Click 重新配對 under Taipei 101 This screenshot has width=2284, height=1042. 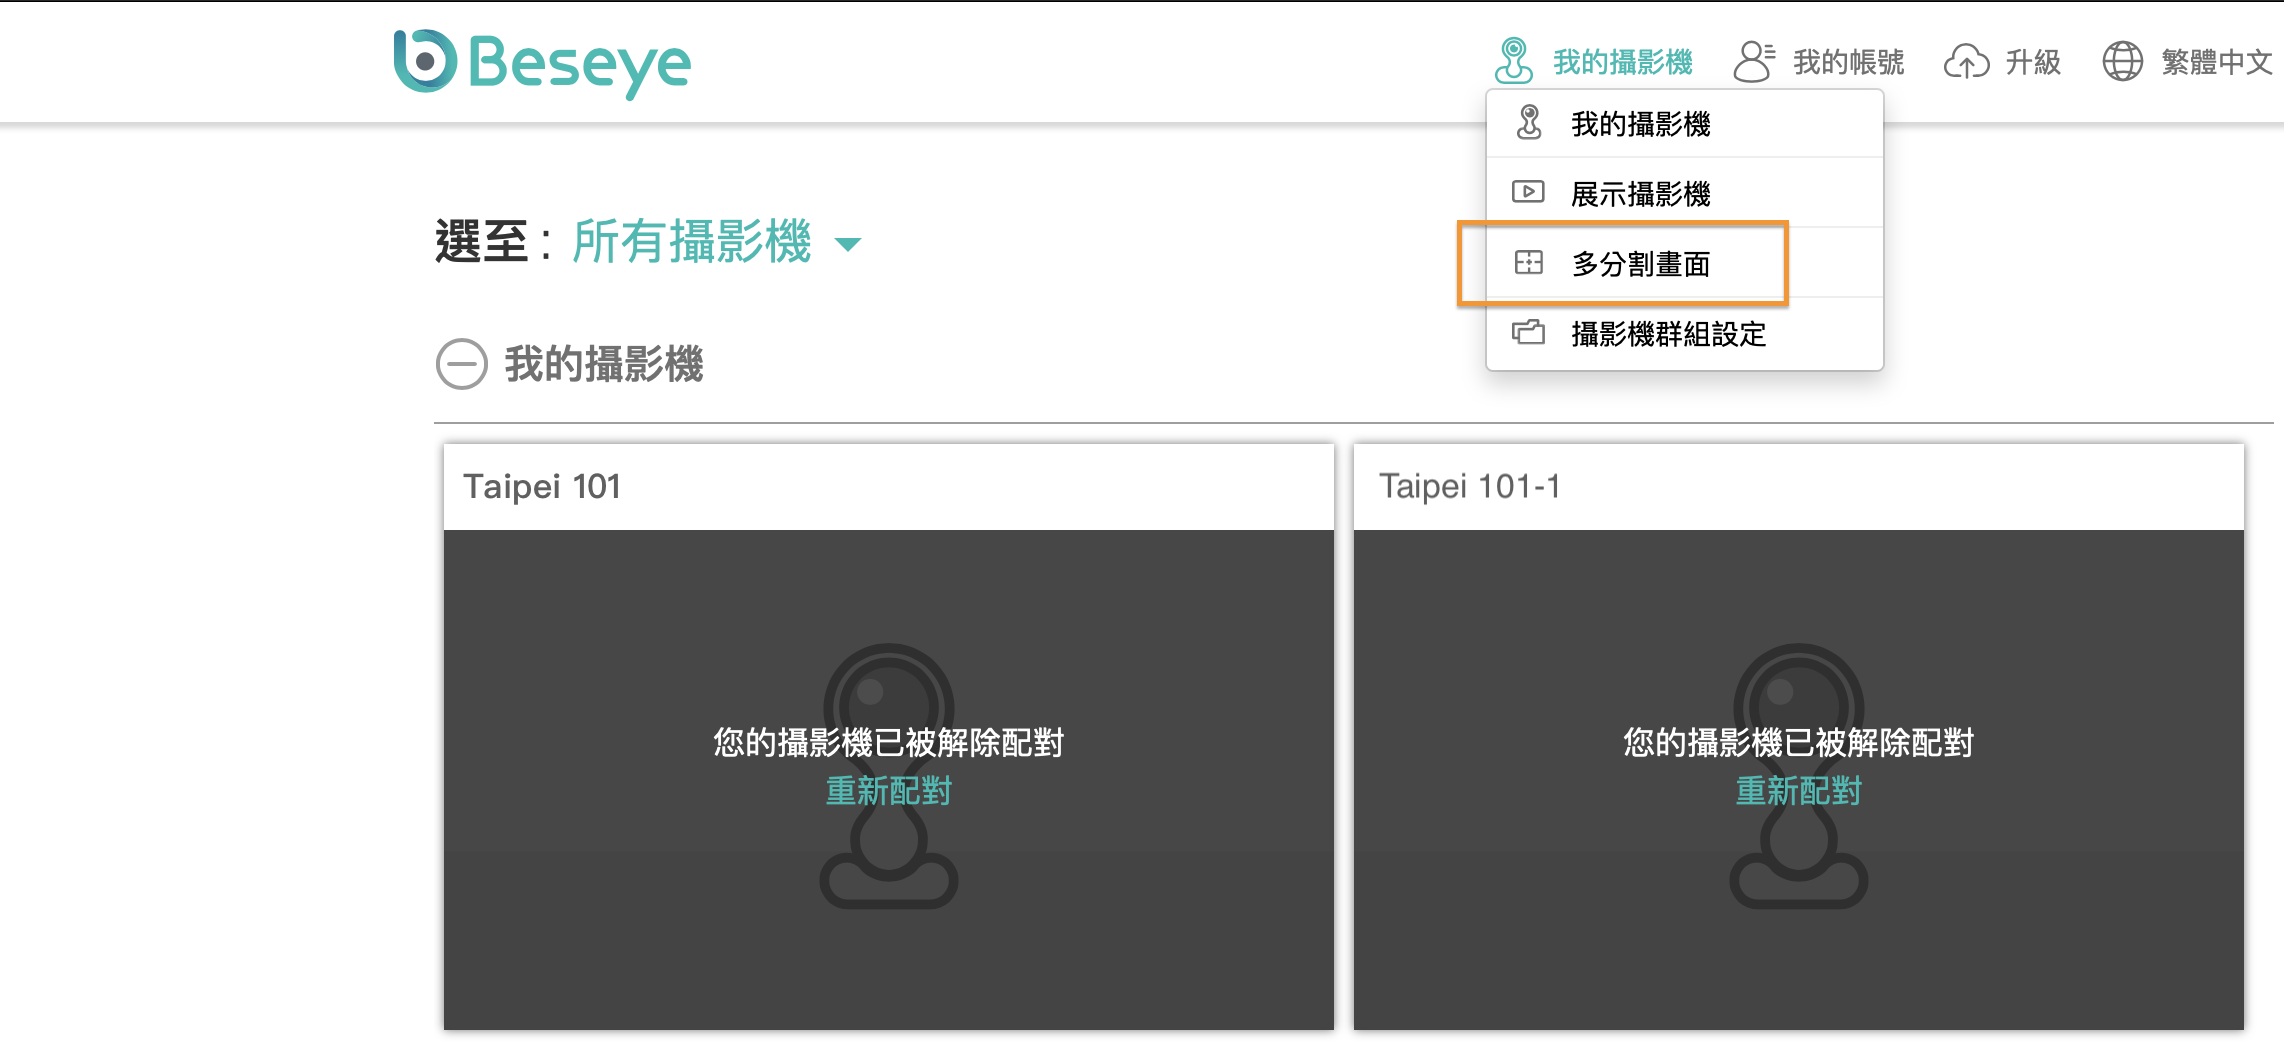pos(888,791)
